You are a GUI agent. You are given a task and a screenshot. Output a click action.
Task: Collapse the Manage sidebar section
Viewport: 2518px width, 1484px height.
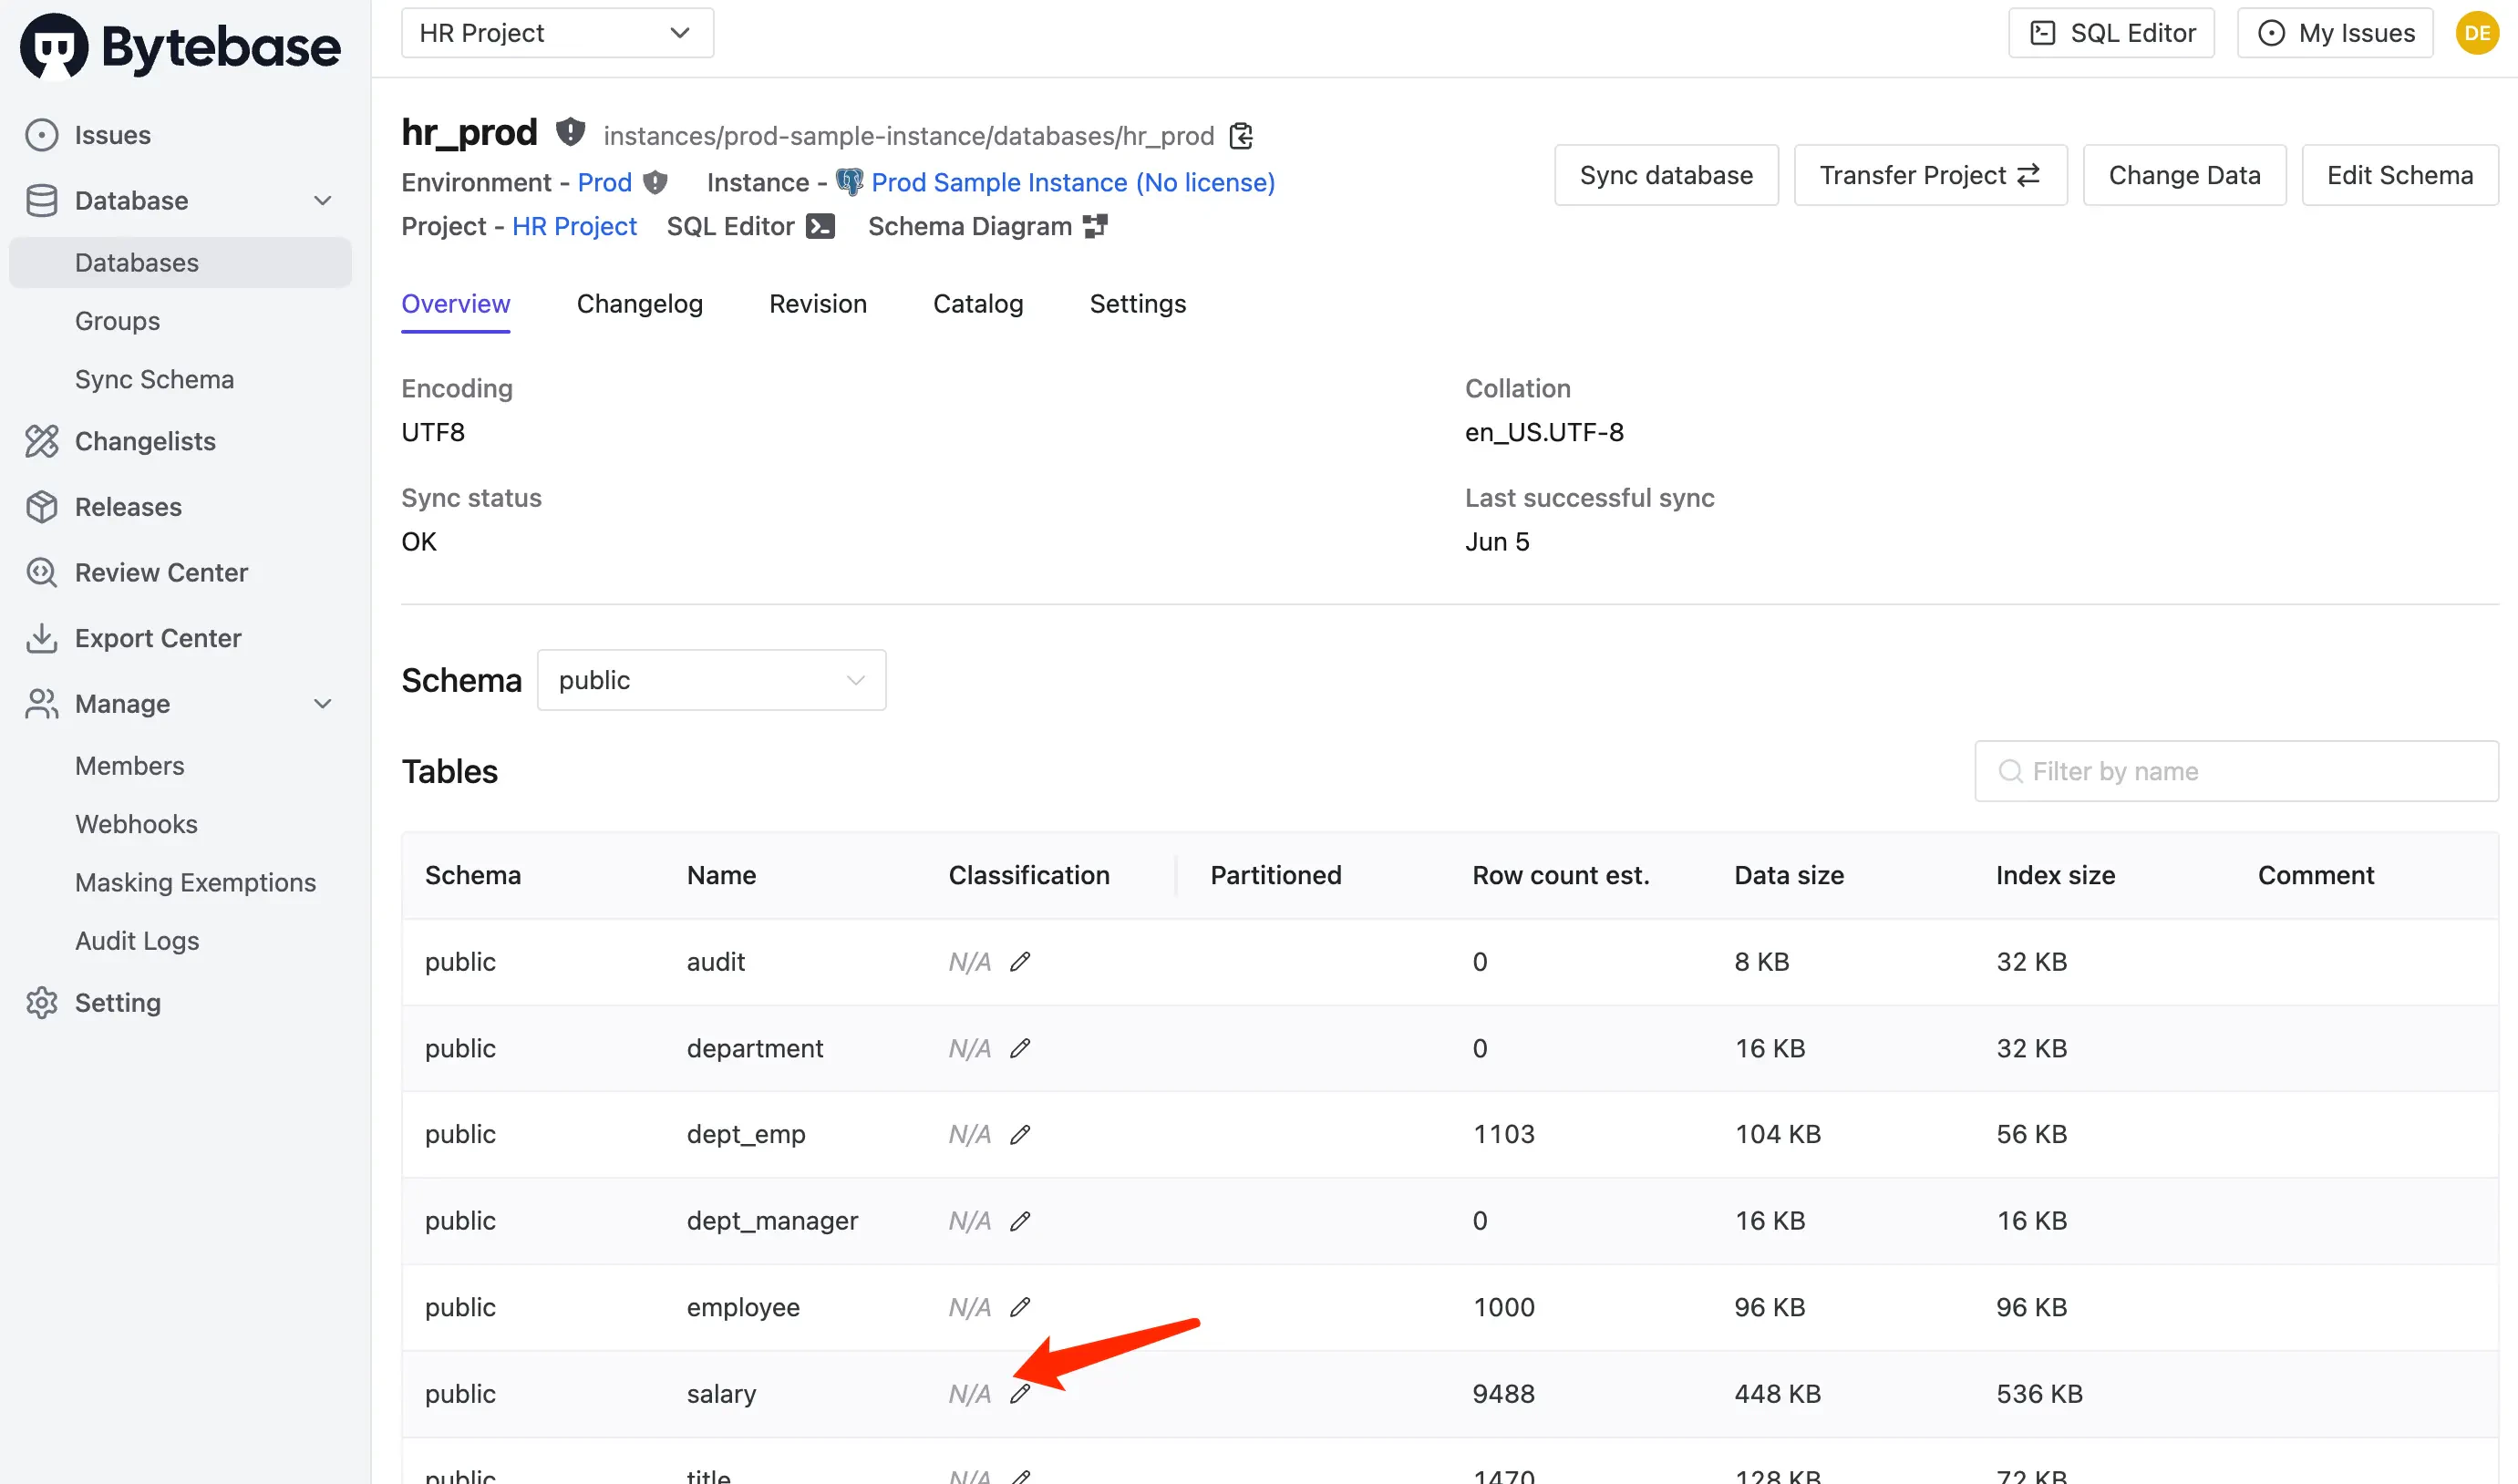[322, 704]
